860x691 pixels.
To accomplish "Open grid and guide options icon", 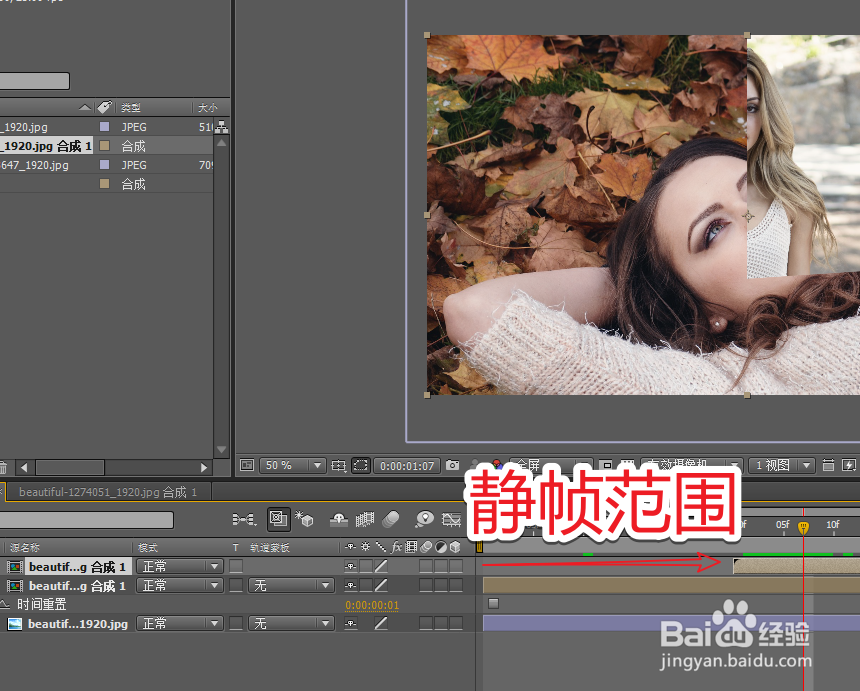I will pyautogui.click(x=338, y=466).
